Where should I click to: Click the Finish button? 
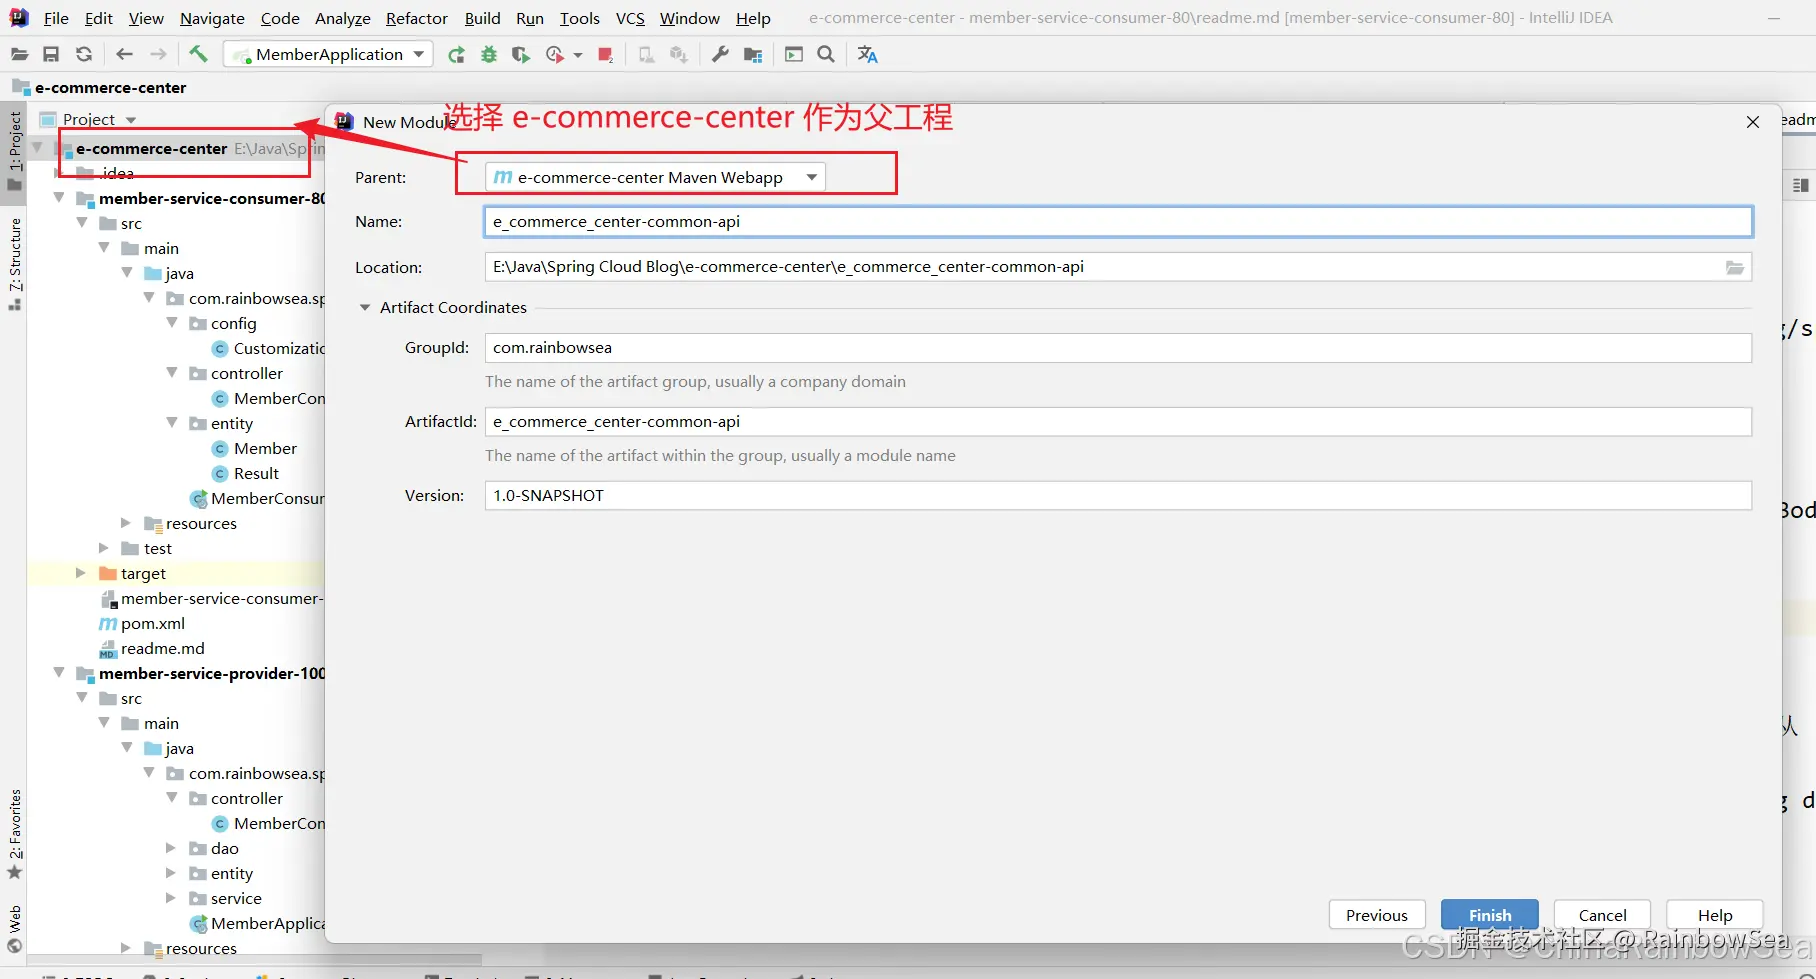coord(1490,915)
